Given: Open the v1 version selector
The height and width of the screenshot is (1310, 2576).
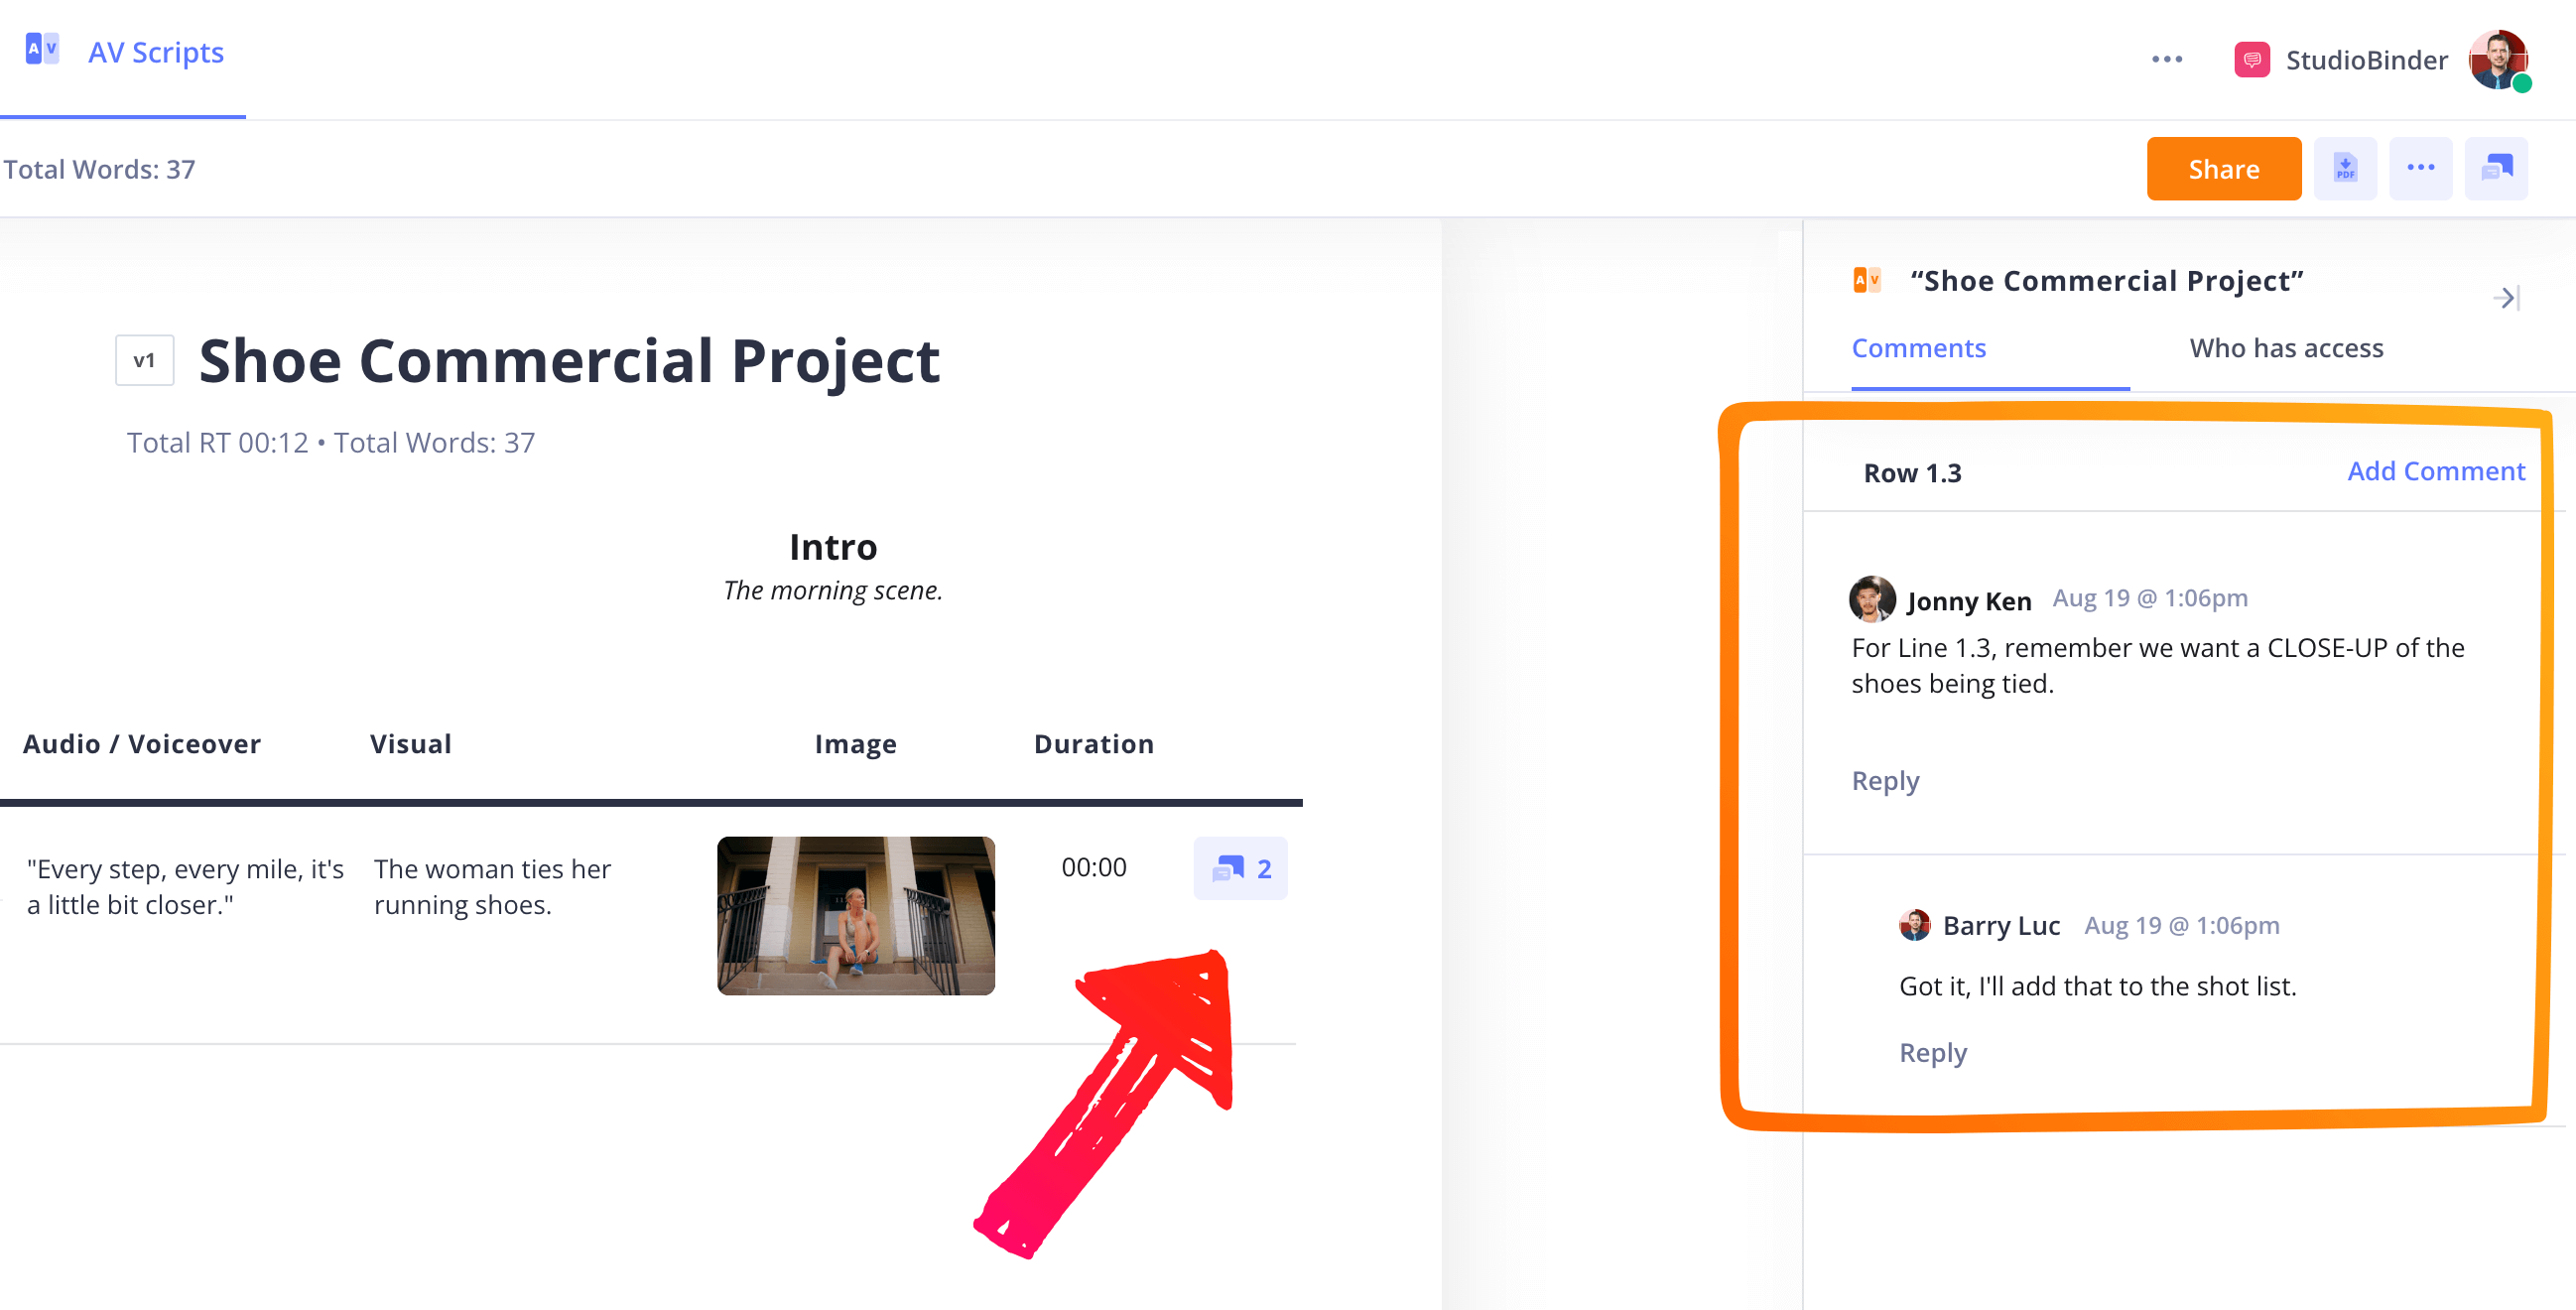Looking at the screenshot, I should [x=143, y=360].
